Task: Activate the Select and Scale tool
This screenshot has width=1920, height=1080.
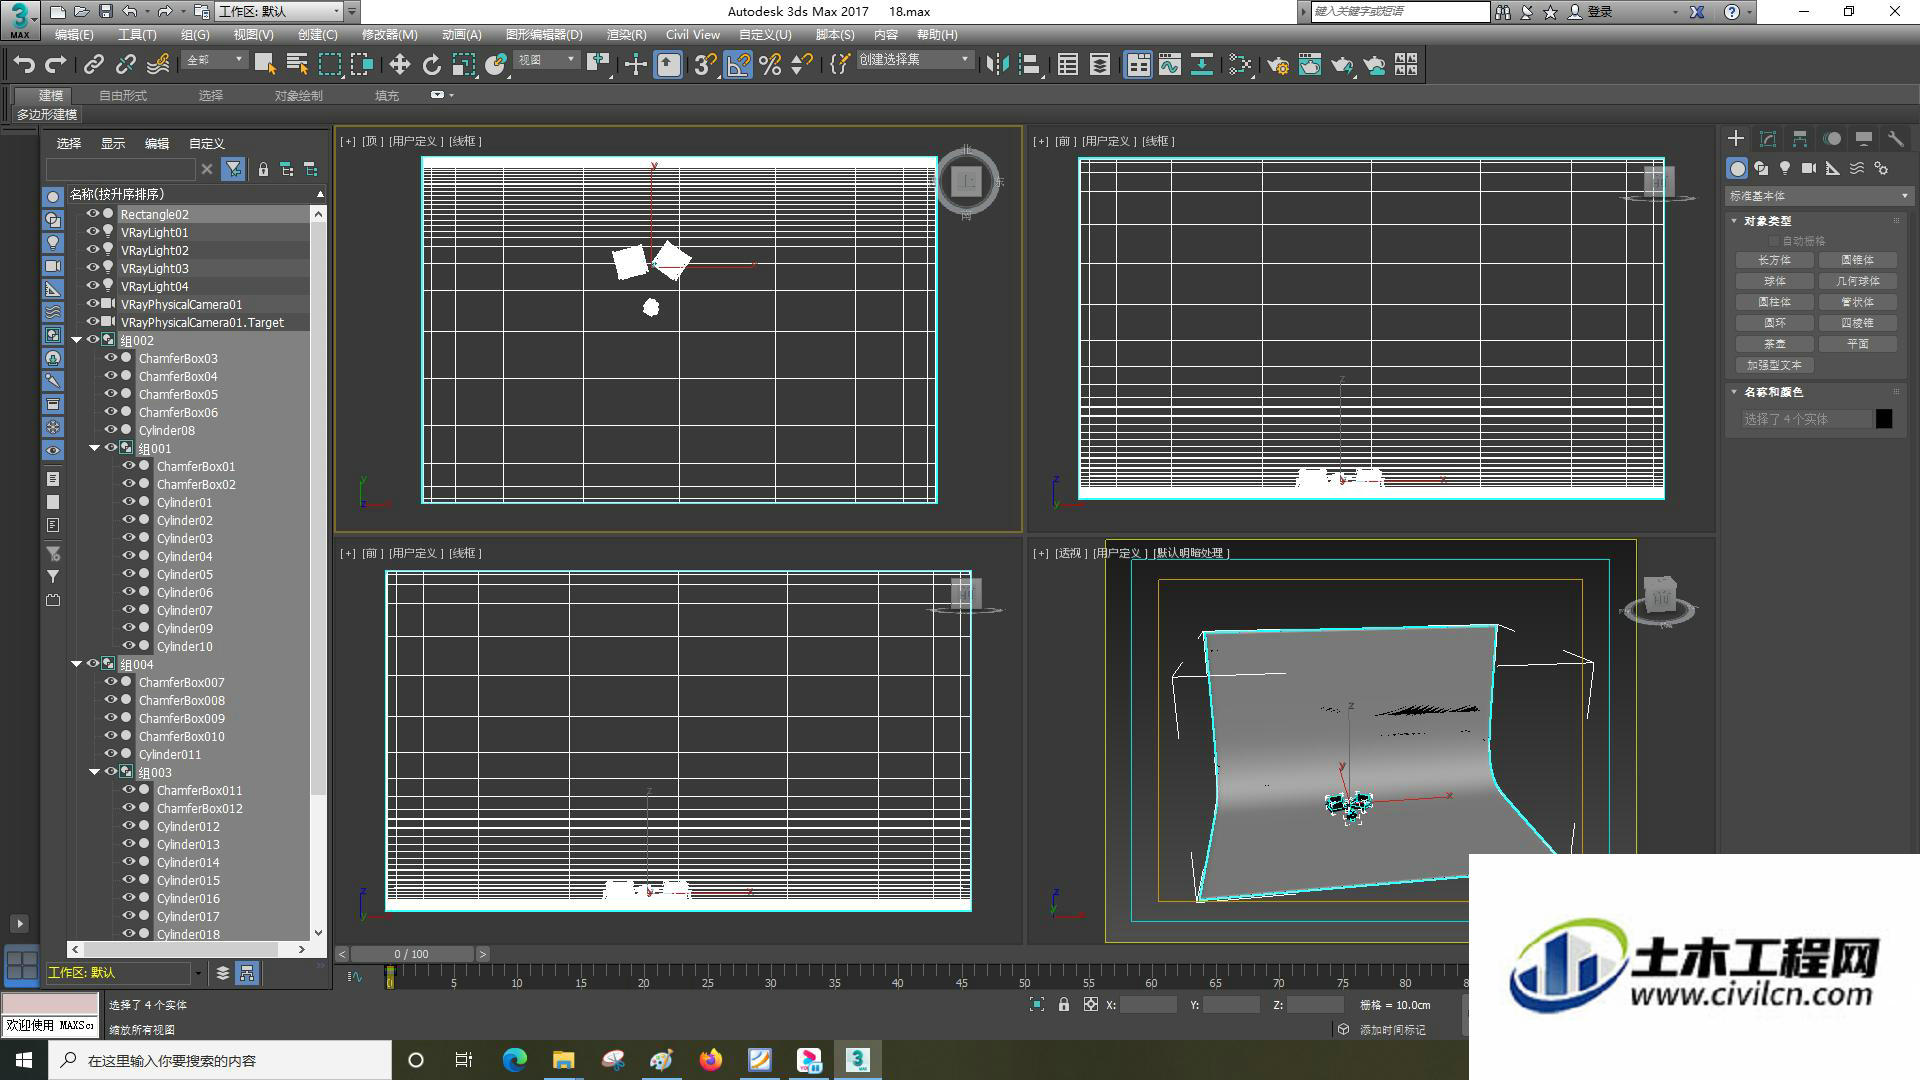Action: click(463, 65)
